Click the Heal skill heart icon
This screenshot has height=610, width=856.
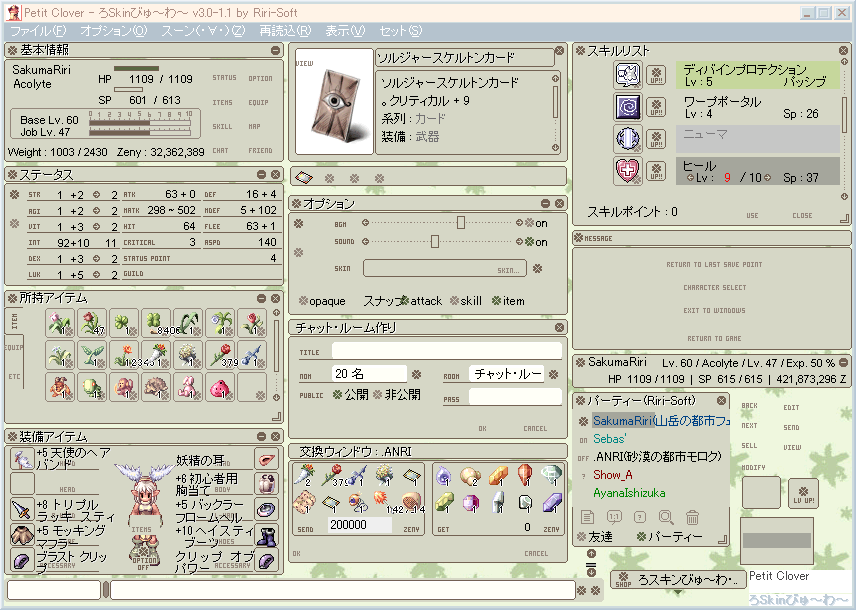628,170
